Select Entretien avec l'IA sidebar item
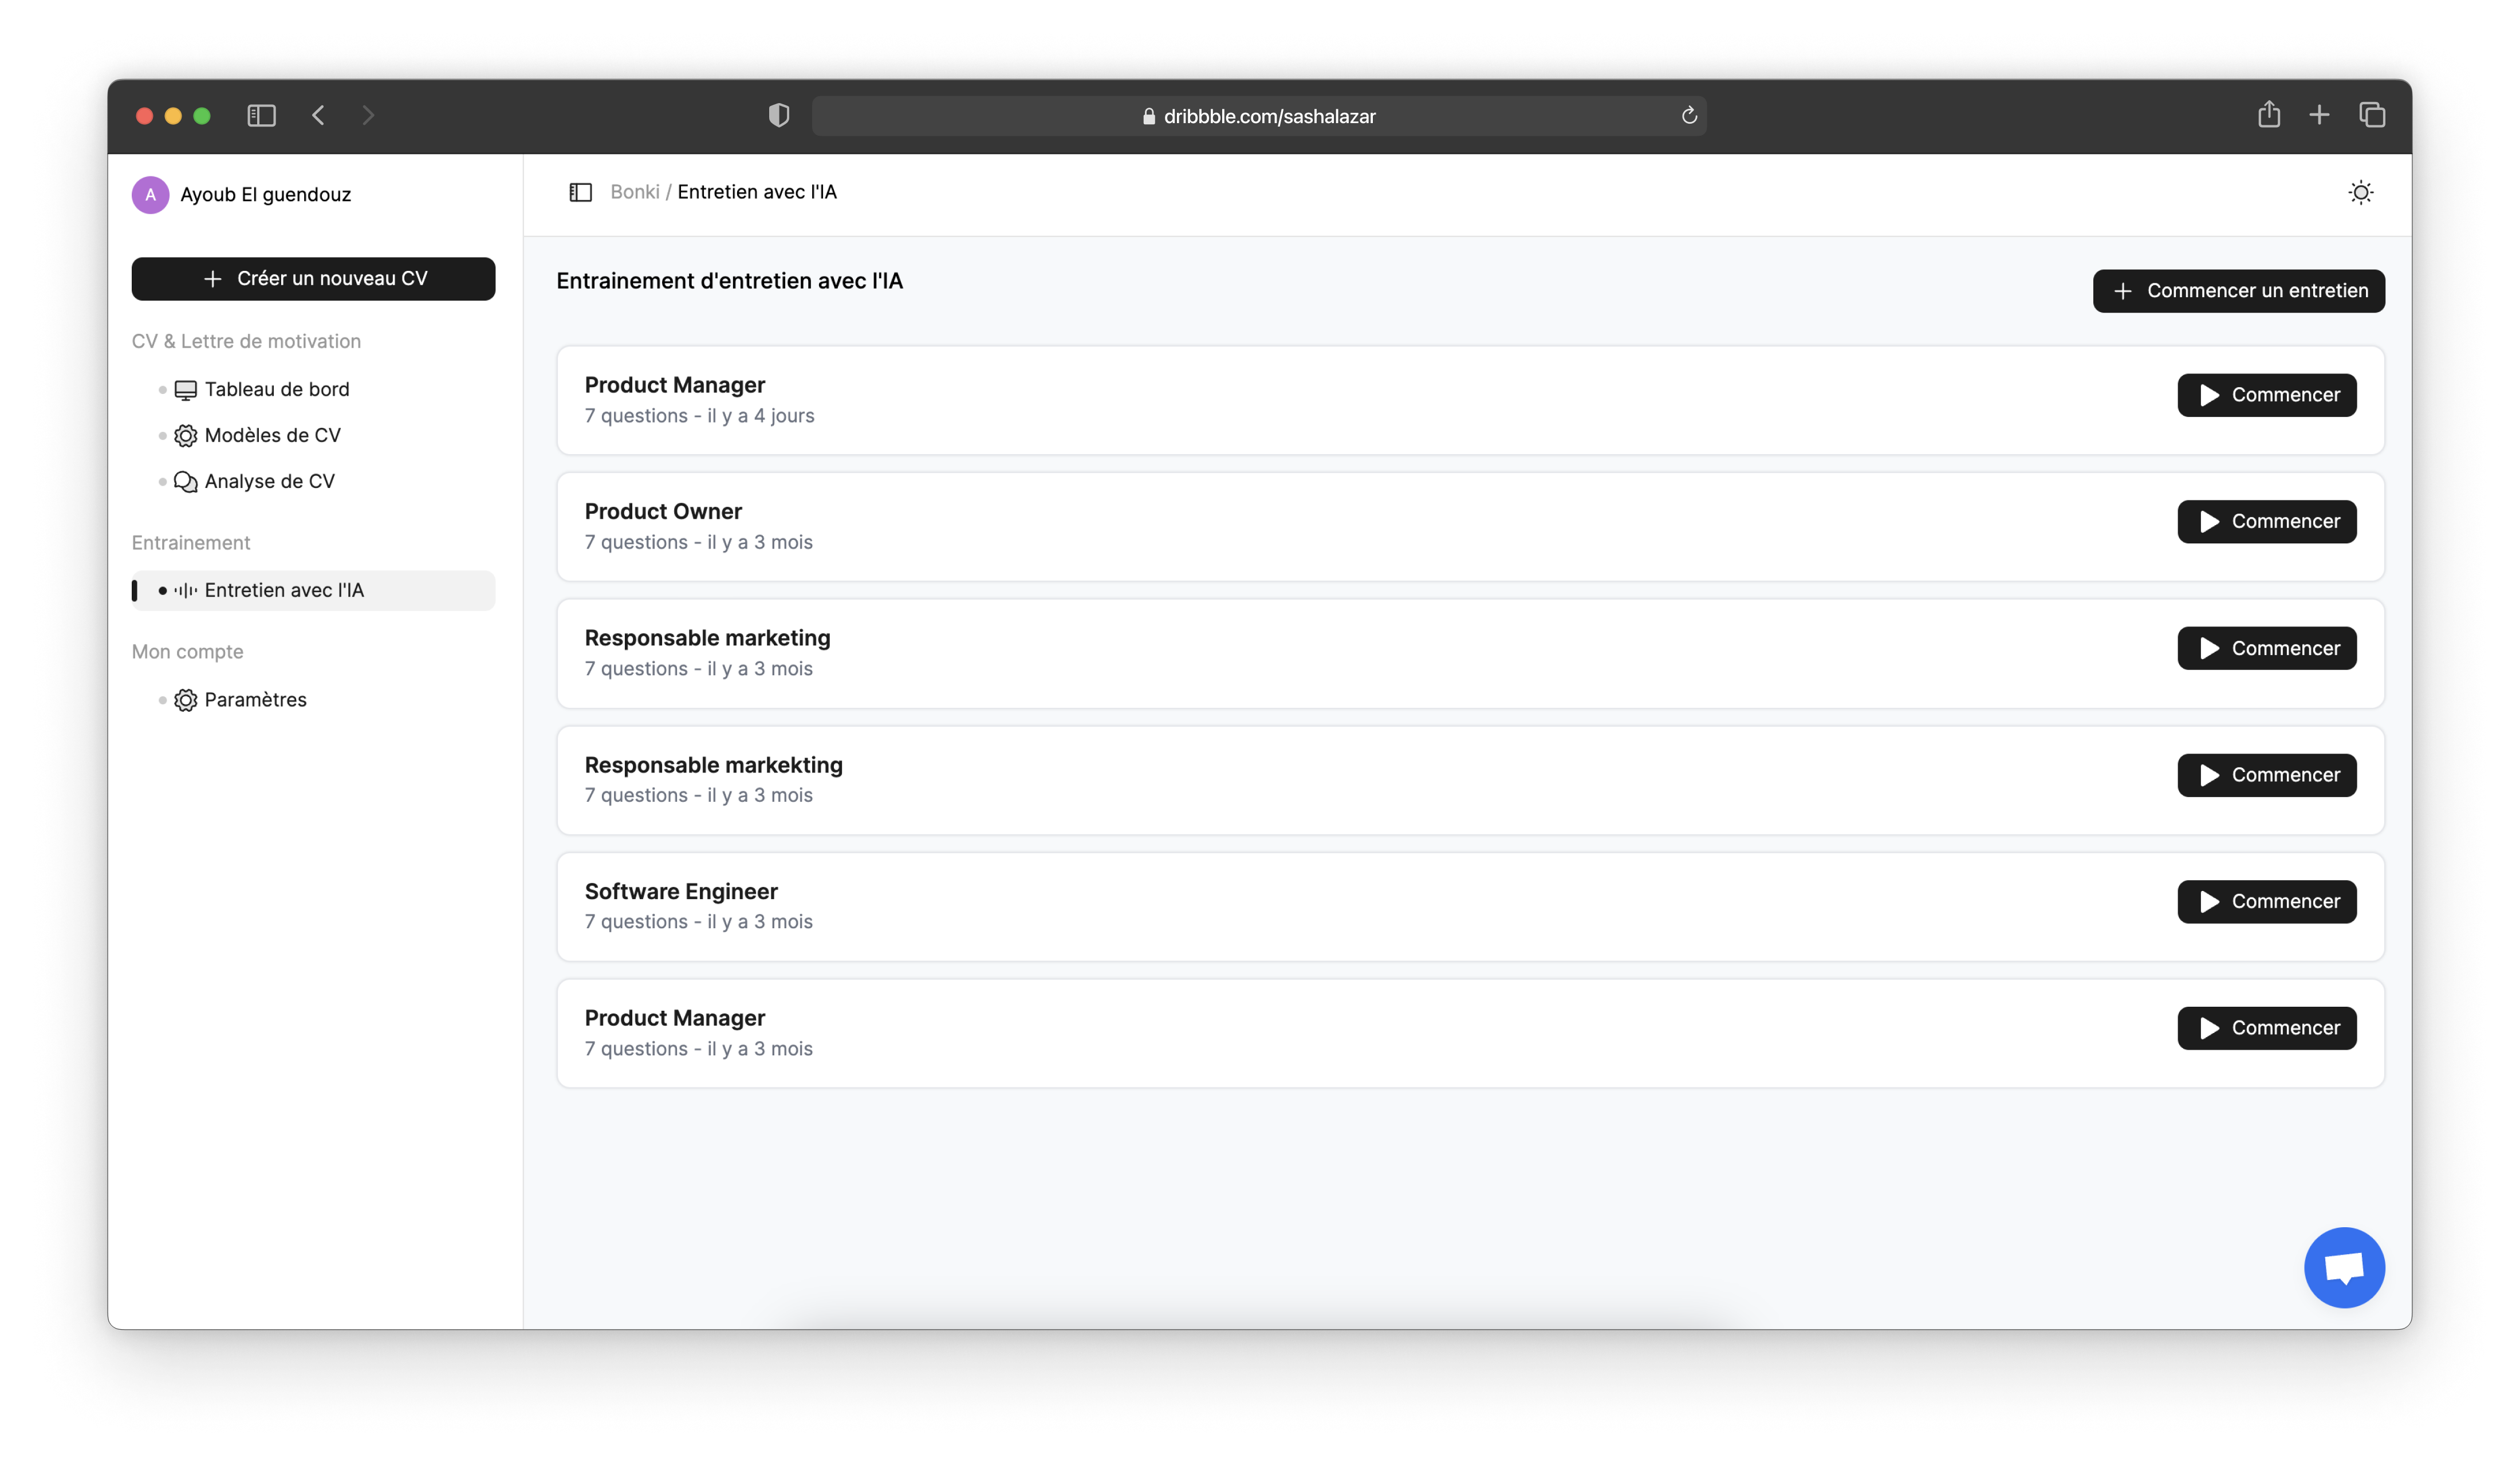Image resolution: width=2520 pixels, height=1466 pixels. click(313, 590)
